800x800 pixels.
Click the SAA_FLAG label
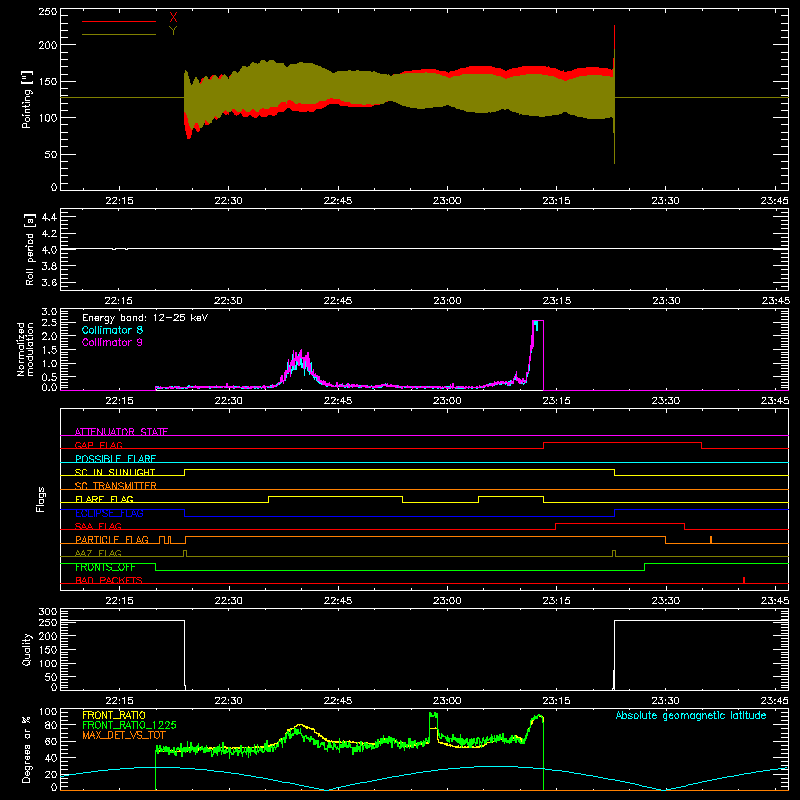click(98, 526)
